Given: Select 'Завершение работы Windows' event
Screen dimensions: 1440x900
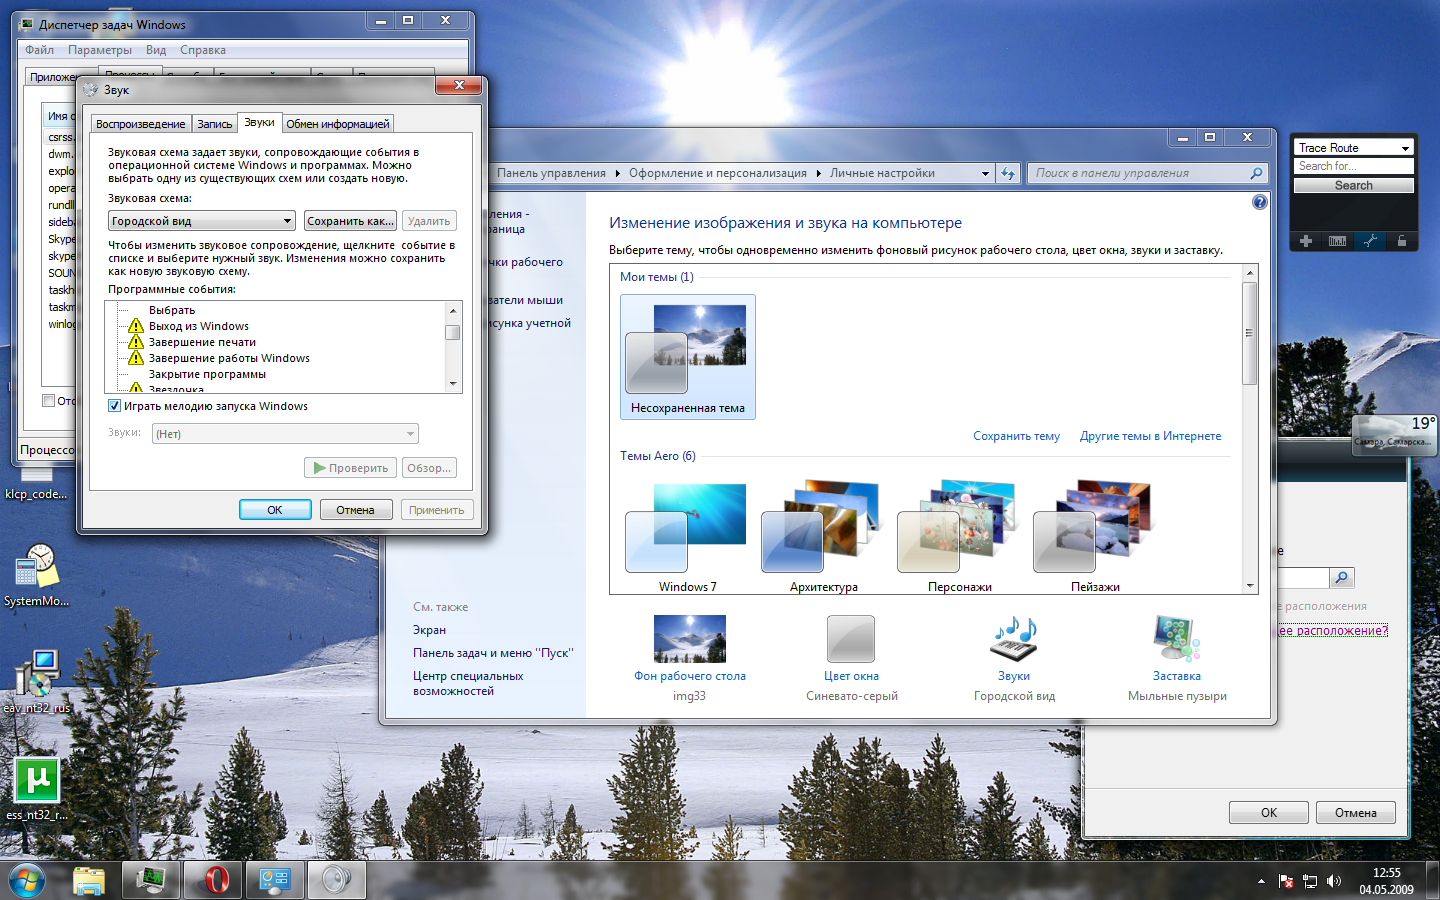Looking at the screenshot, I should pos(229,358).
